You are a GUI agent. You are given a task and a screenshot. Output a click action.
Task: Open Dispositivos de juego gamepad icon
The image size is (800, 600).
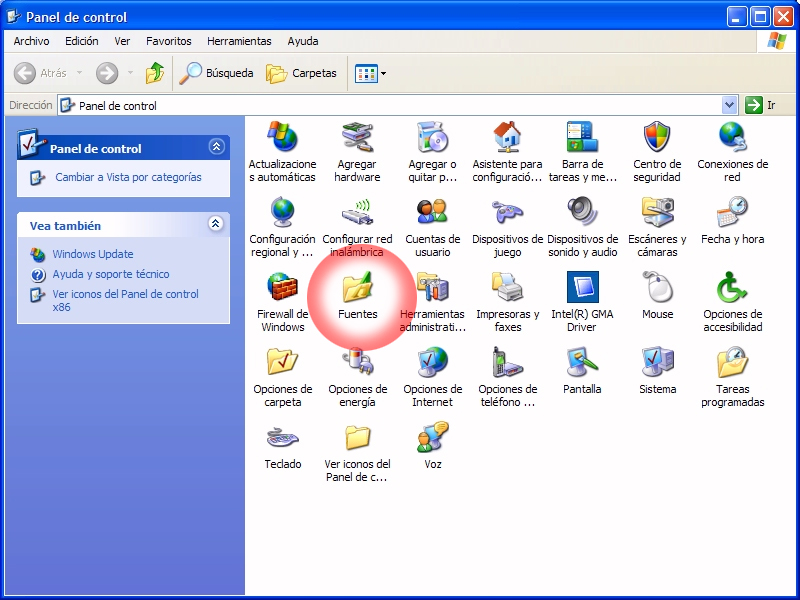click(x=507, y=212)
